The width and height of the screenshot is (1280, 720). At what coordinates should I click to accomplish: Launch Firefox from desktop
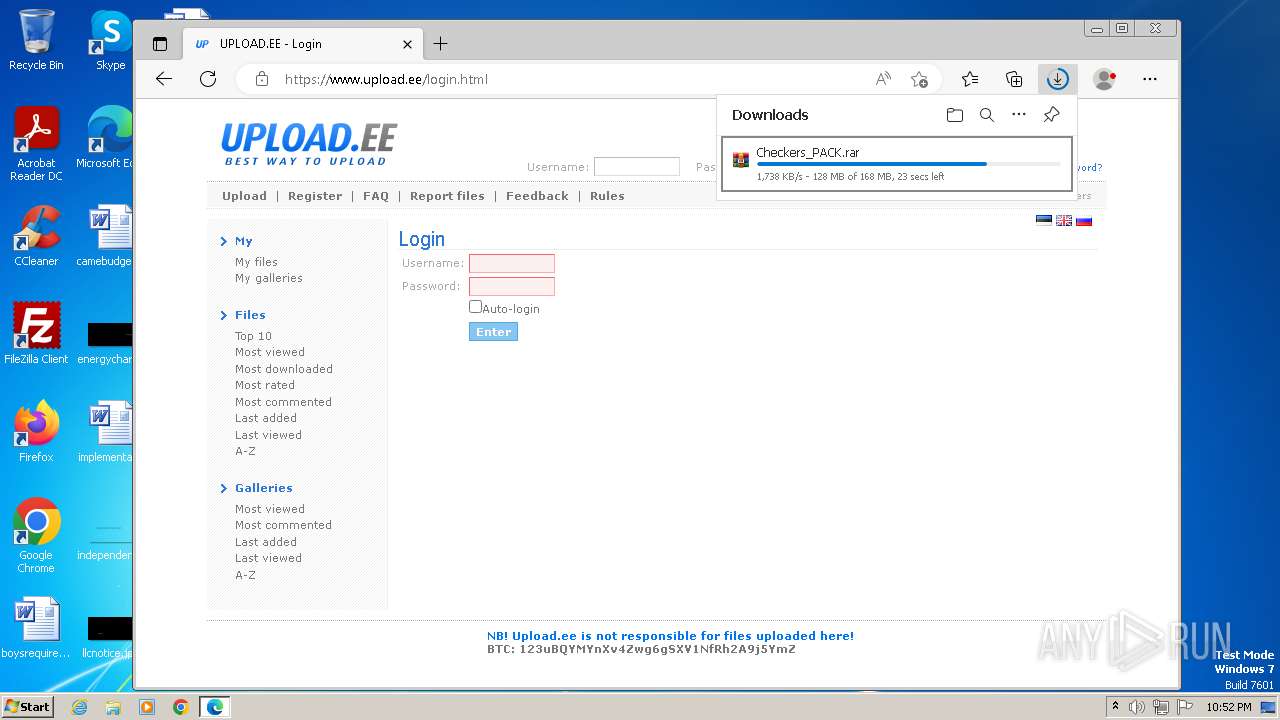(36, 432)
